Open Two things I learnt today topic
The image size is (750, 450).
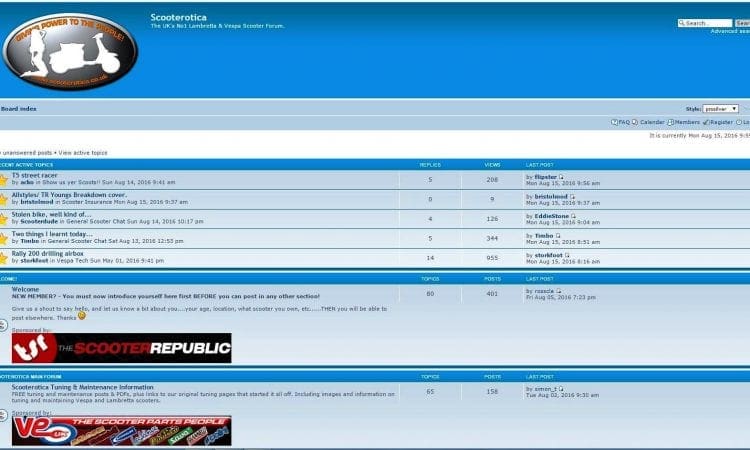pos(52,234)
